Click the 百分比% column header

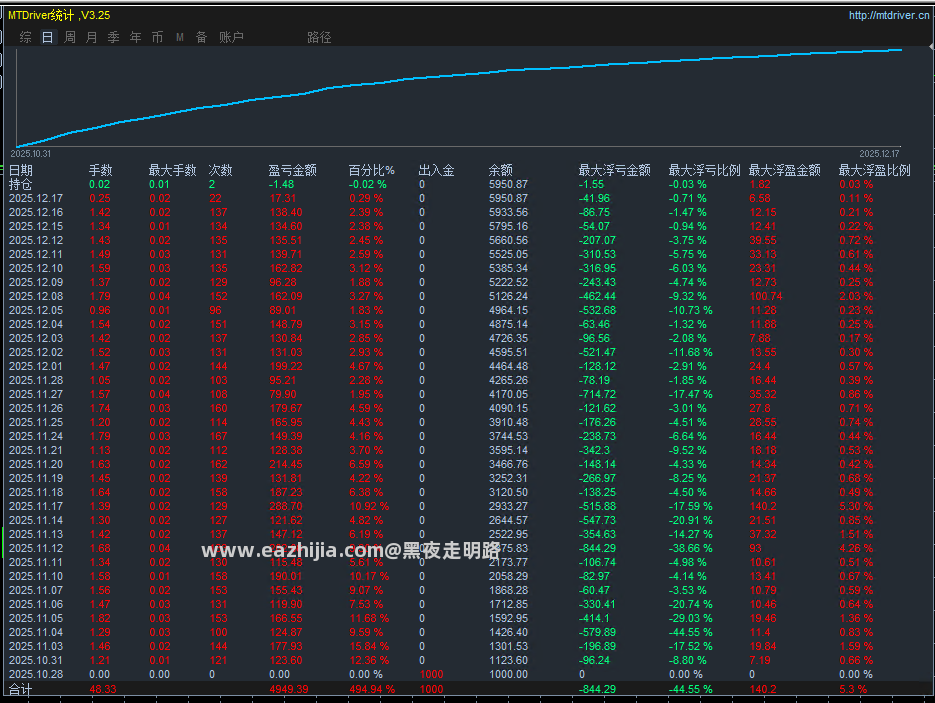(371, 170)
